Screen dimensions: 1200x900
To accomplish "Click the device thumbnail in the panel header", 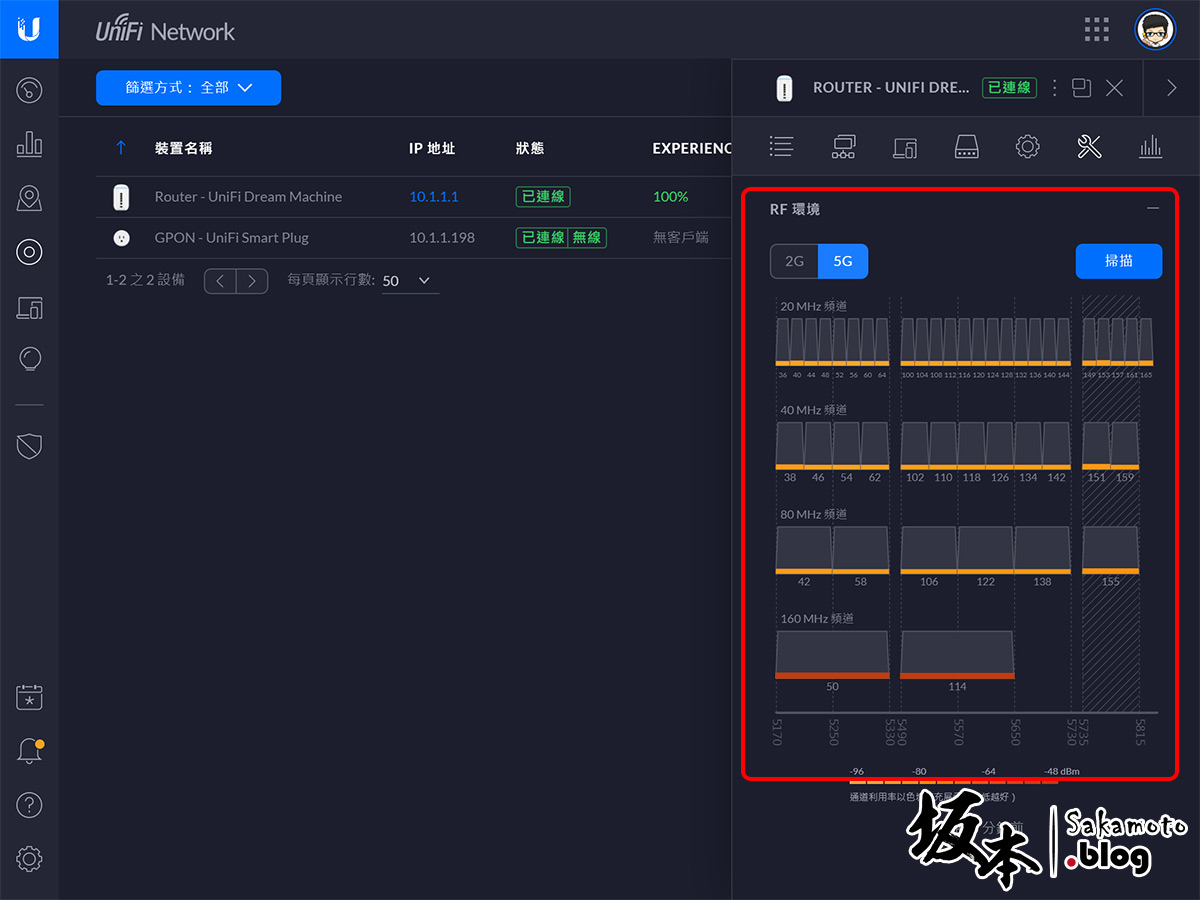I will click(x=784, y=88).
